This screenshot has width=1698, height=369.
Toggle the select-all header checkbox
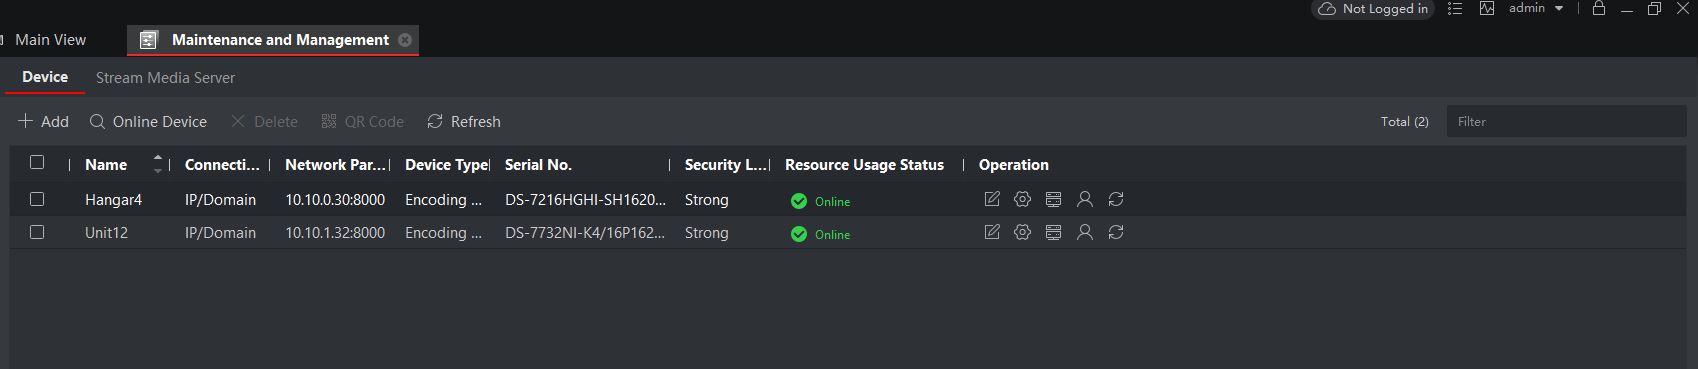pyautogui.click(x=37, y=162)
